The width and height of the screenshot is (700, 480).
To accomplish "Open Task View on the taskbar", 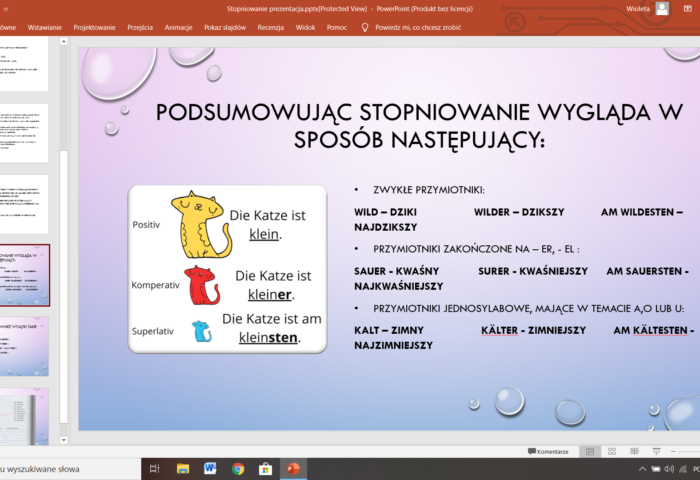I will pos(155,468).
